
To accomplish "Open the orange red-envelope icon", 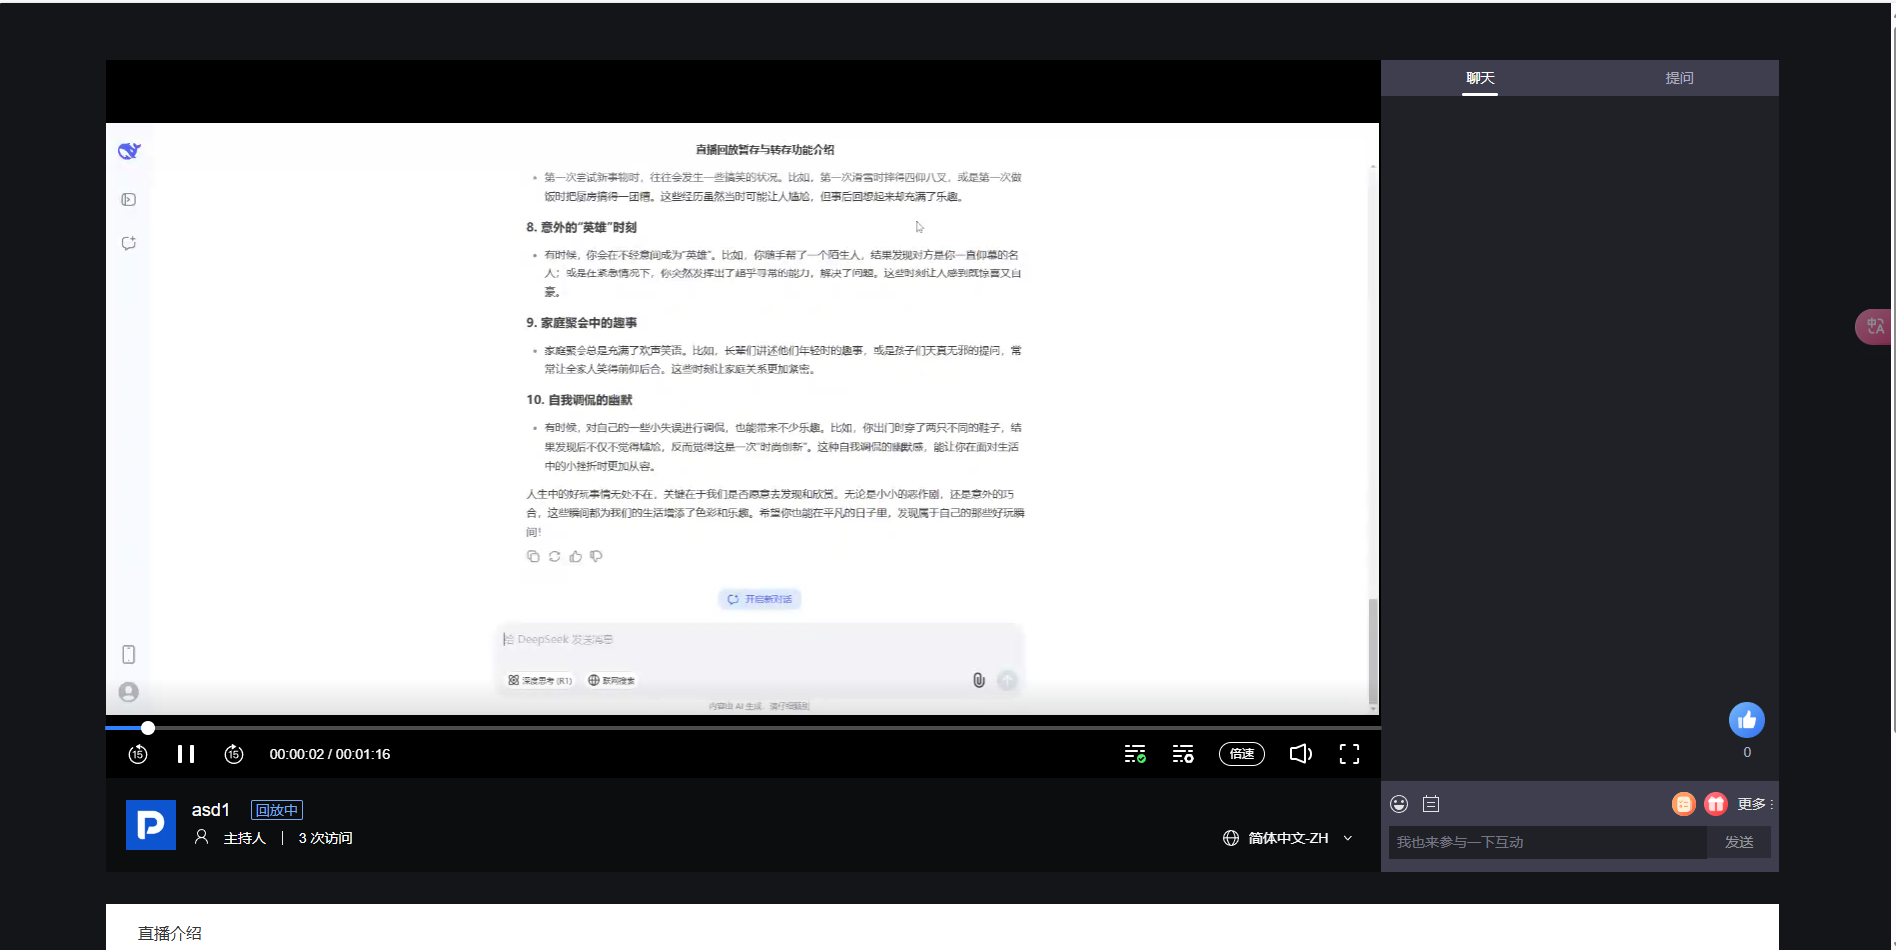I will point(1684,804).
